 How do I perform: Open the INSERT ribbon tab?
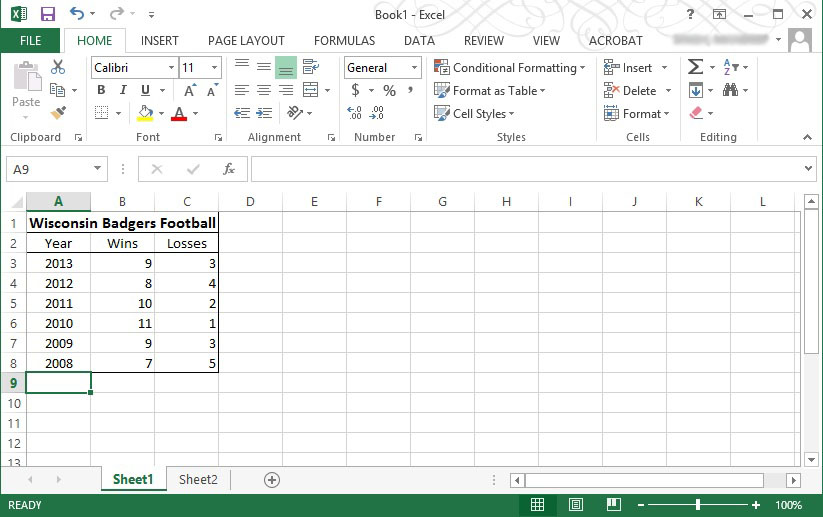click(160, 40)
